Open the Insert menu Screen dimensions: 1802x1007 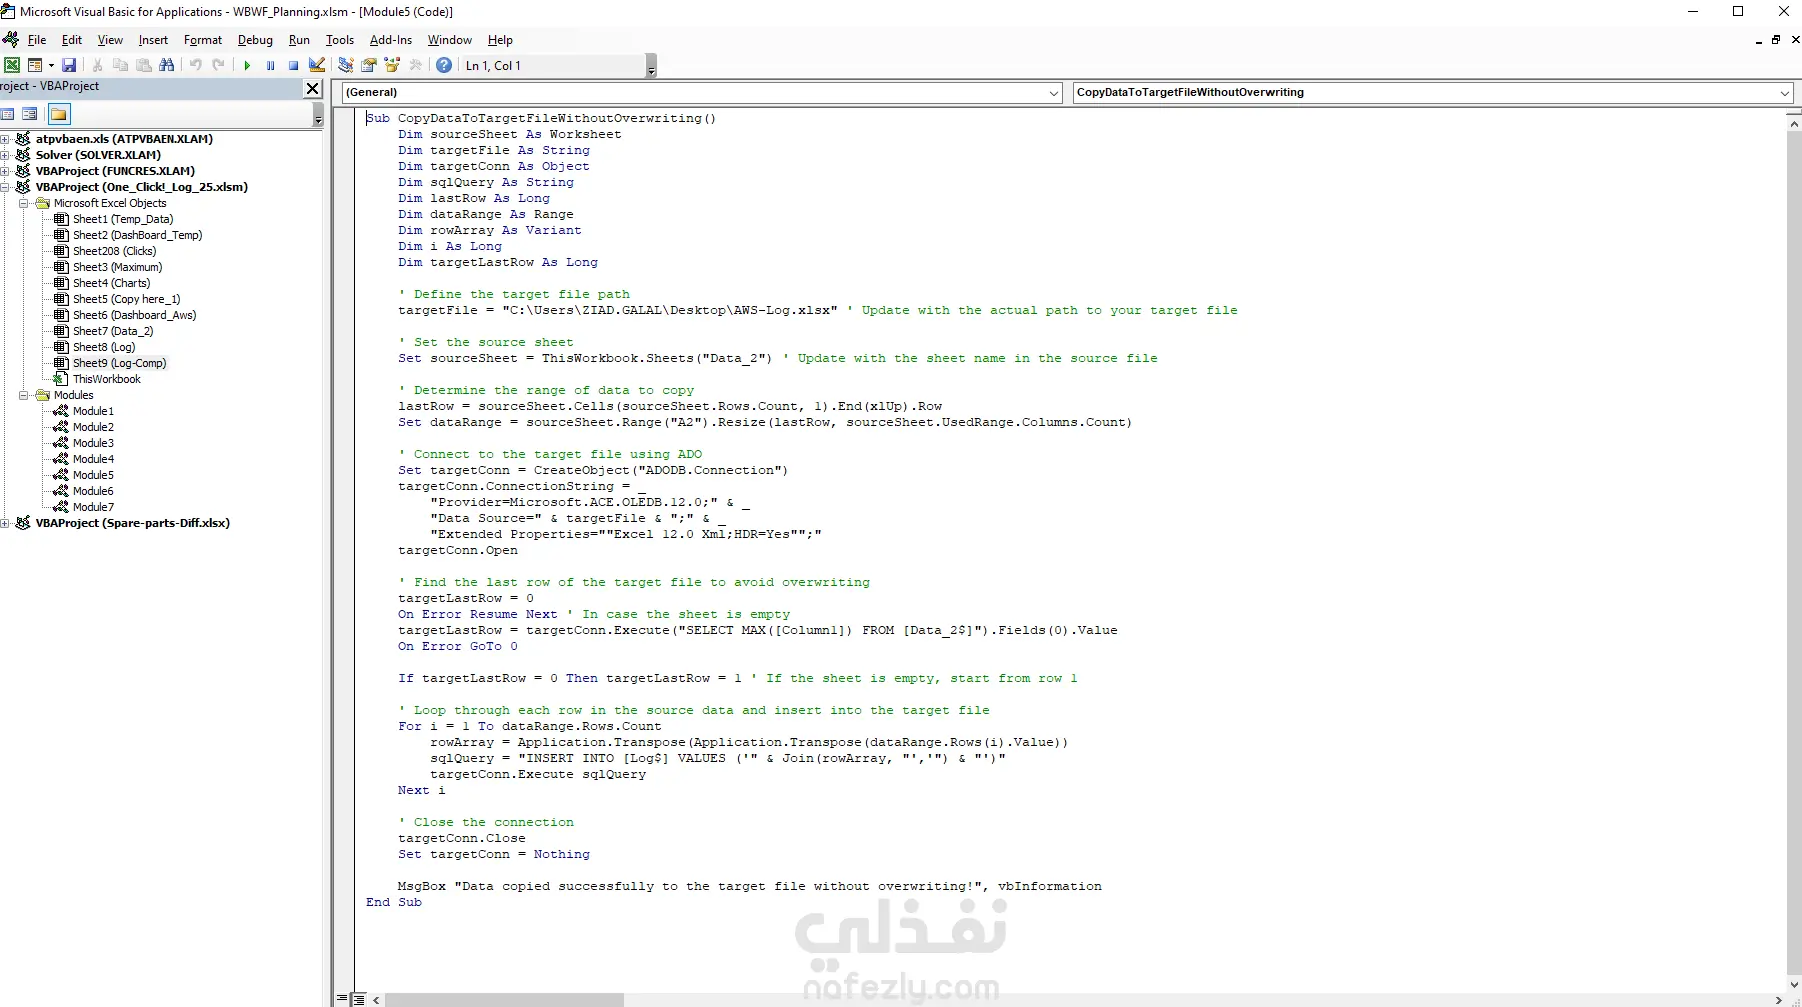tap(153, 40)
